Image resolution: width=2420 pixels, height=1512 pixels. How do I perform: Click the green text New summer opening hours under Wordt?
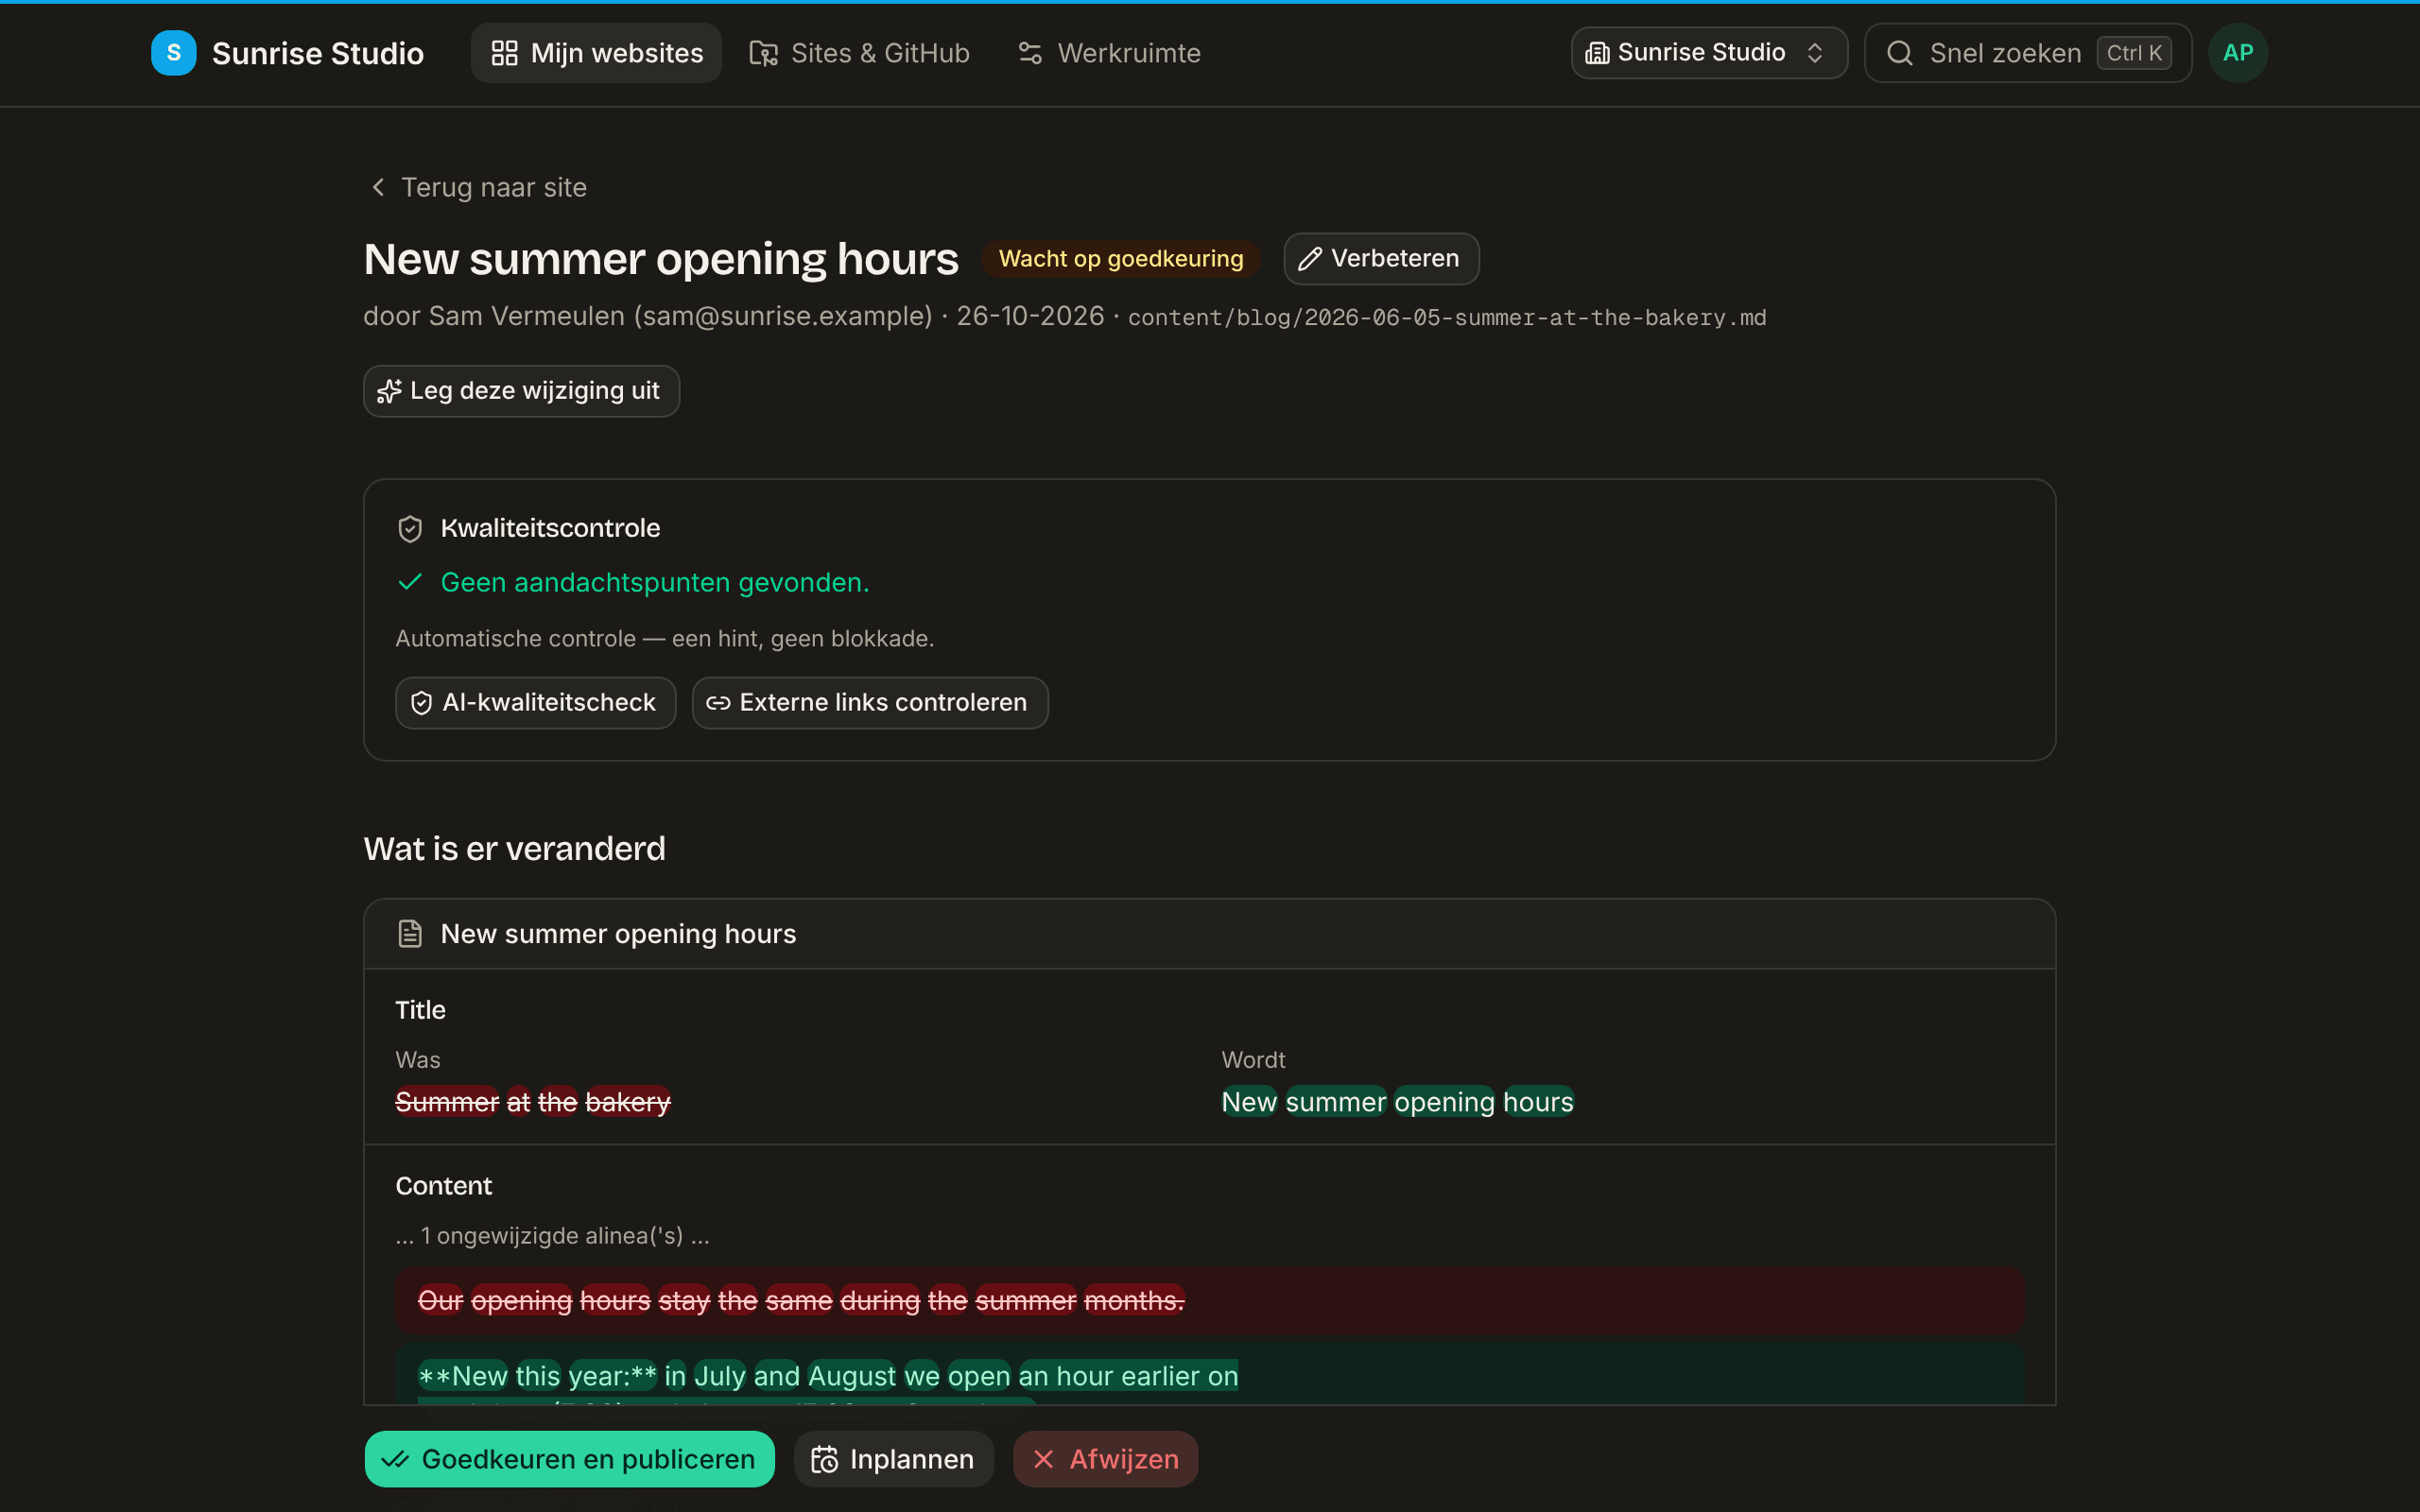1397,1101
